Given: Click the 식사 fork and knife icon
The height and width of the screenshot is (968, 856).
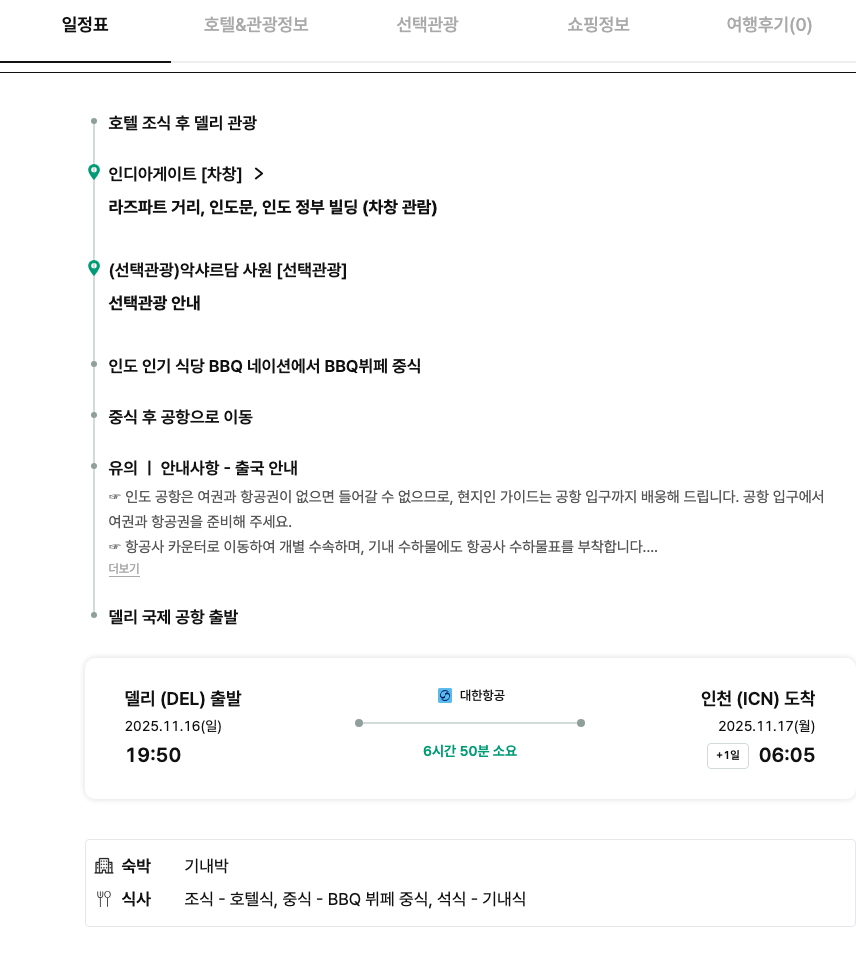Looking at the screenshot, I should (x=104, y=899).
